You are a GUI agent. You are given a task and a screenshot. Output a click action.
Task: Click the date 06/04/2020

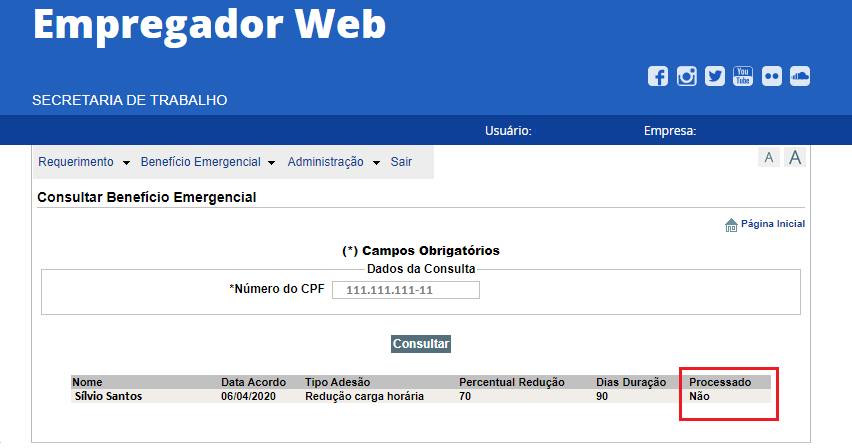(248, 396)
